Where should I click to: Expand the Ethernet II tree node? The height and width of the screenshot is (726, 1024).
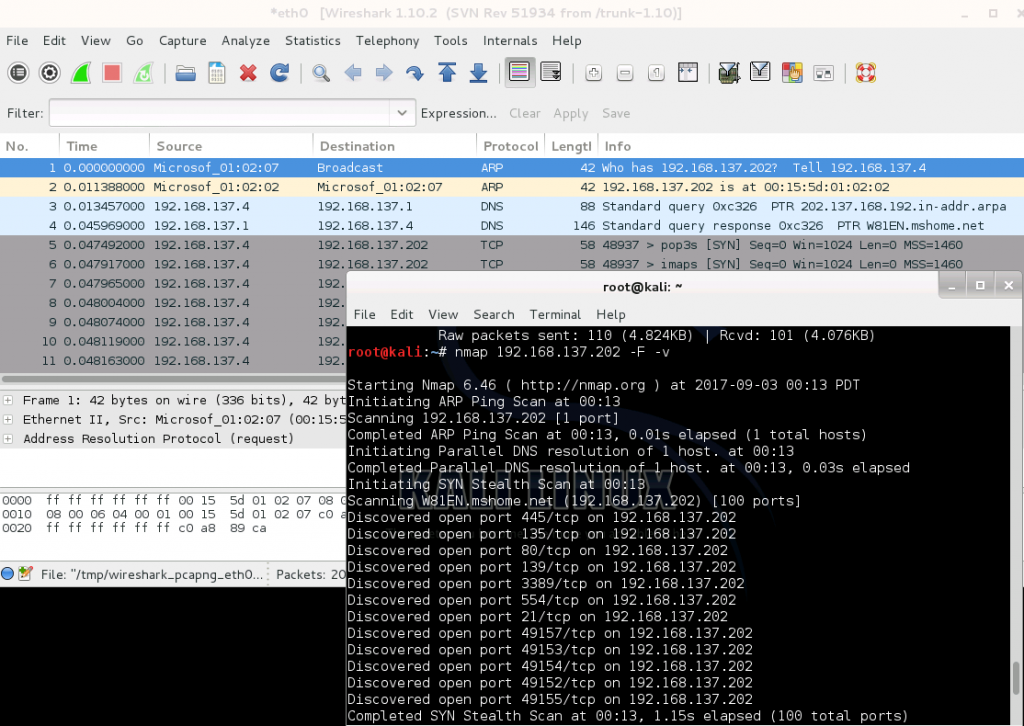tap(8, 419)
